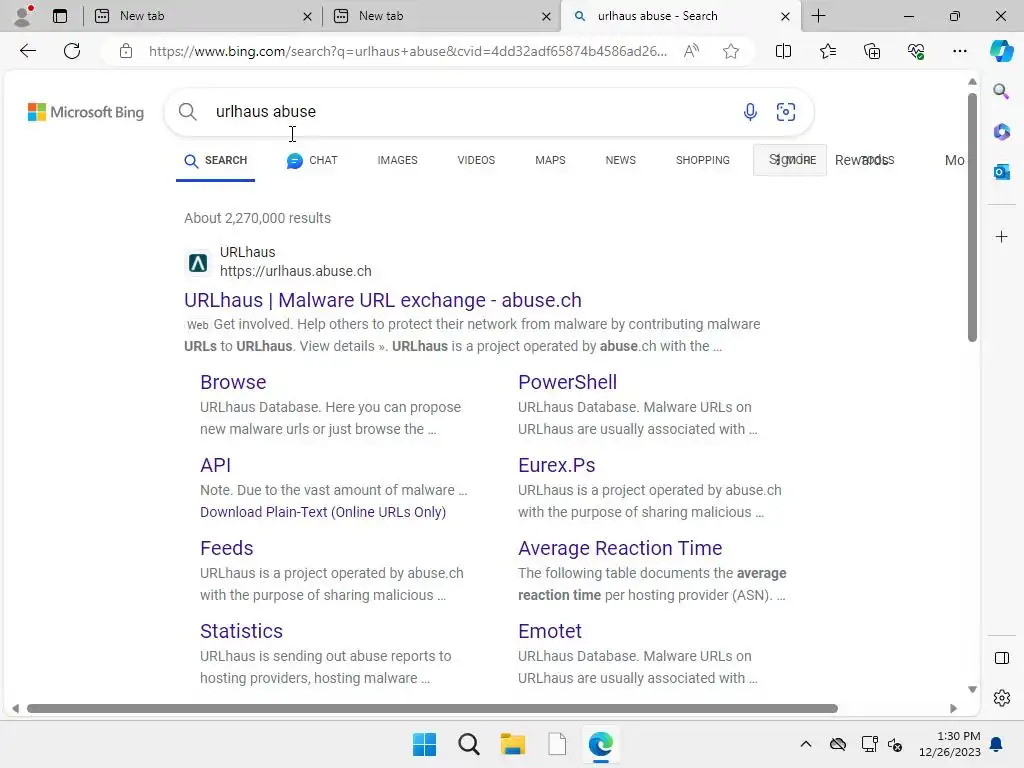Open notification bell in taskbar
This screenshot has width=1024, height=768.
click(x=996, y=744)
